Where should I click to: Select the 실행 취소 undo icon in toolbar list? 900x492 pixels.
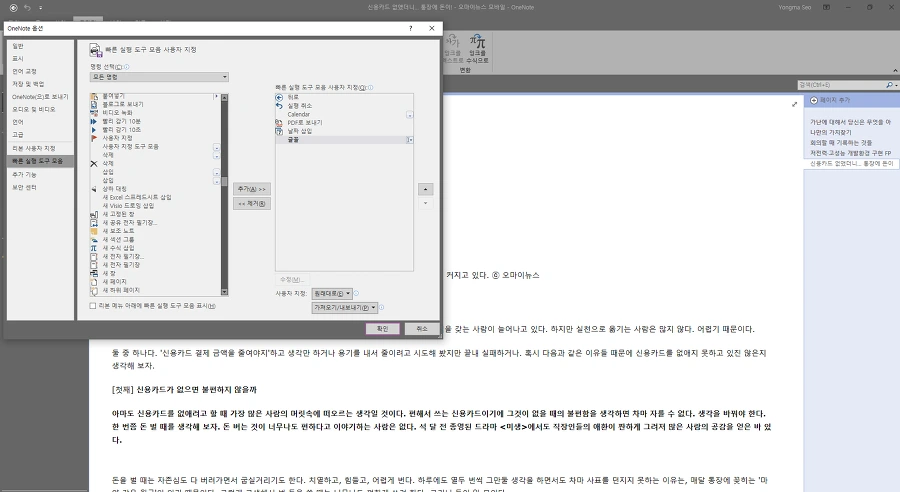click(280, 106)
